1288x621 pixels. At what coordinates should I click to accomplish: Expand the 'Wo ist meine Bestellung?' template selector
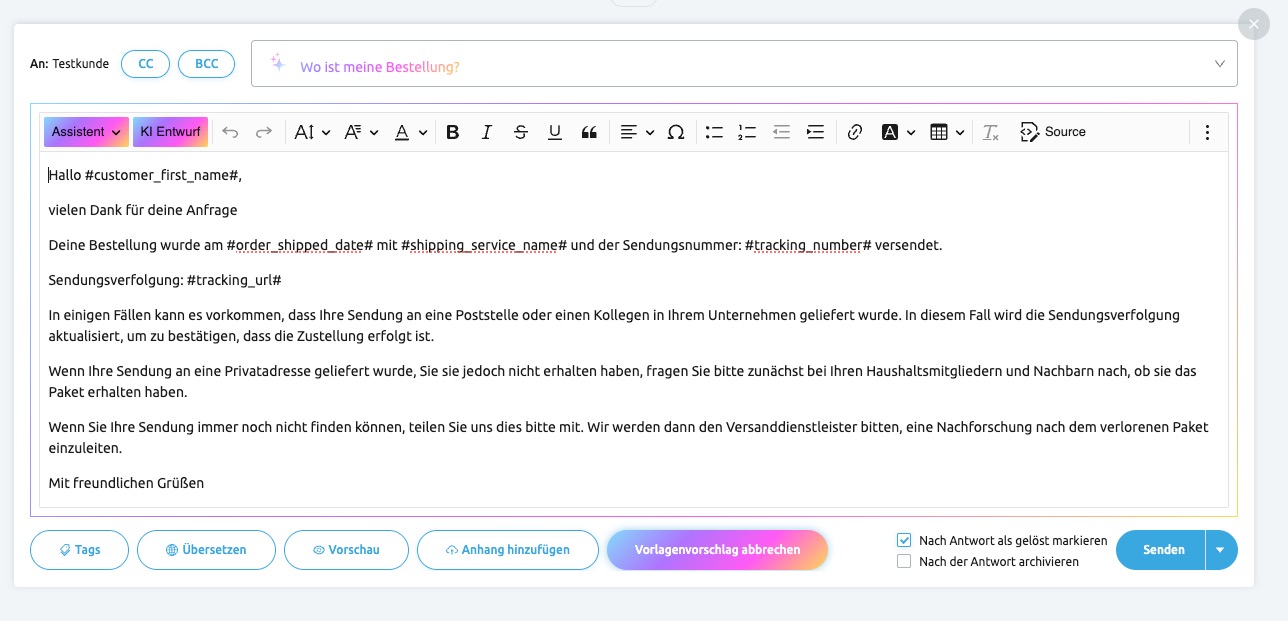(x=1219, y=64)
